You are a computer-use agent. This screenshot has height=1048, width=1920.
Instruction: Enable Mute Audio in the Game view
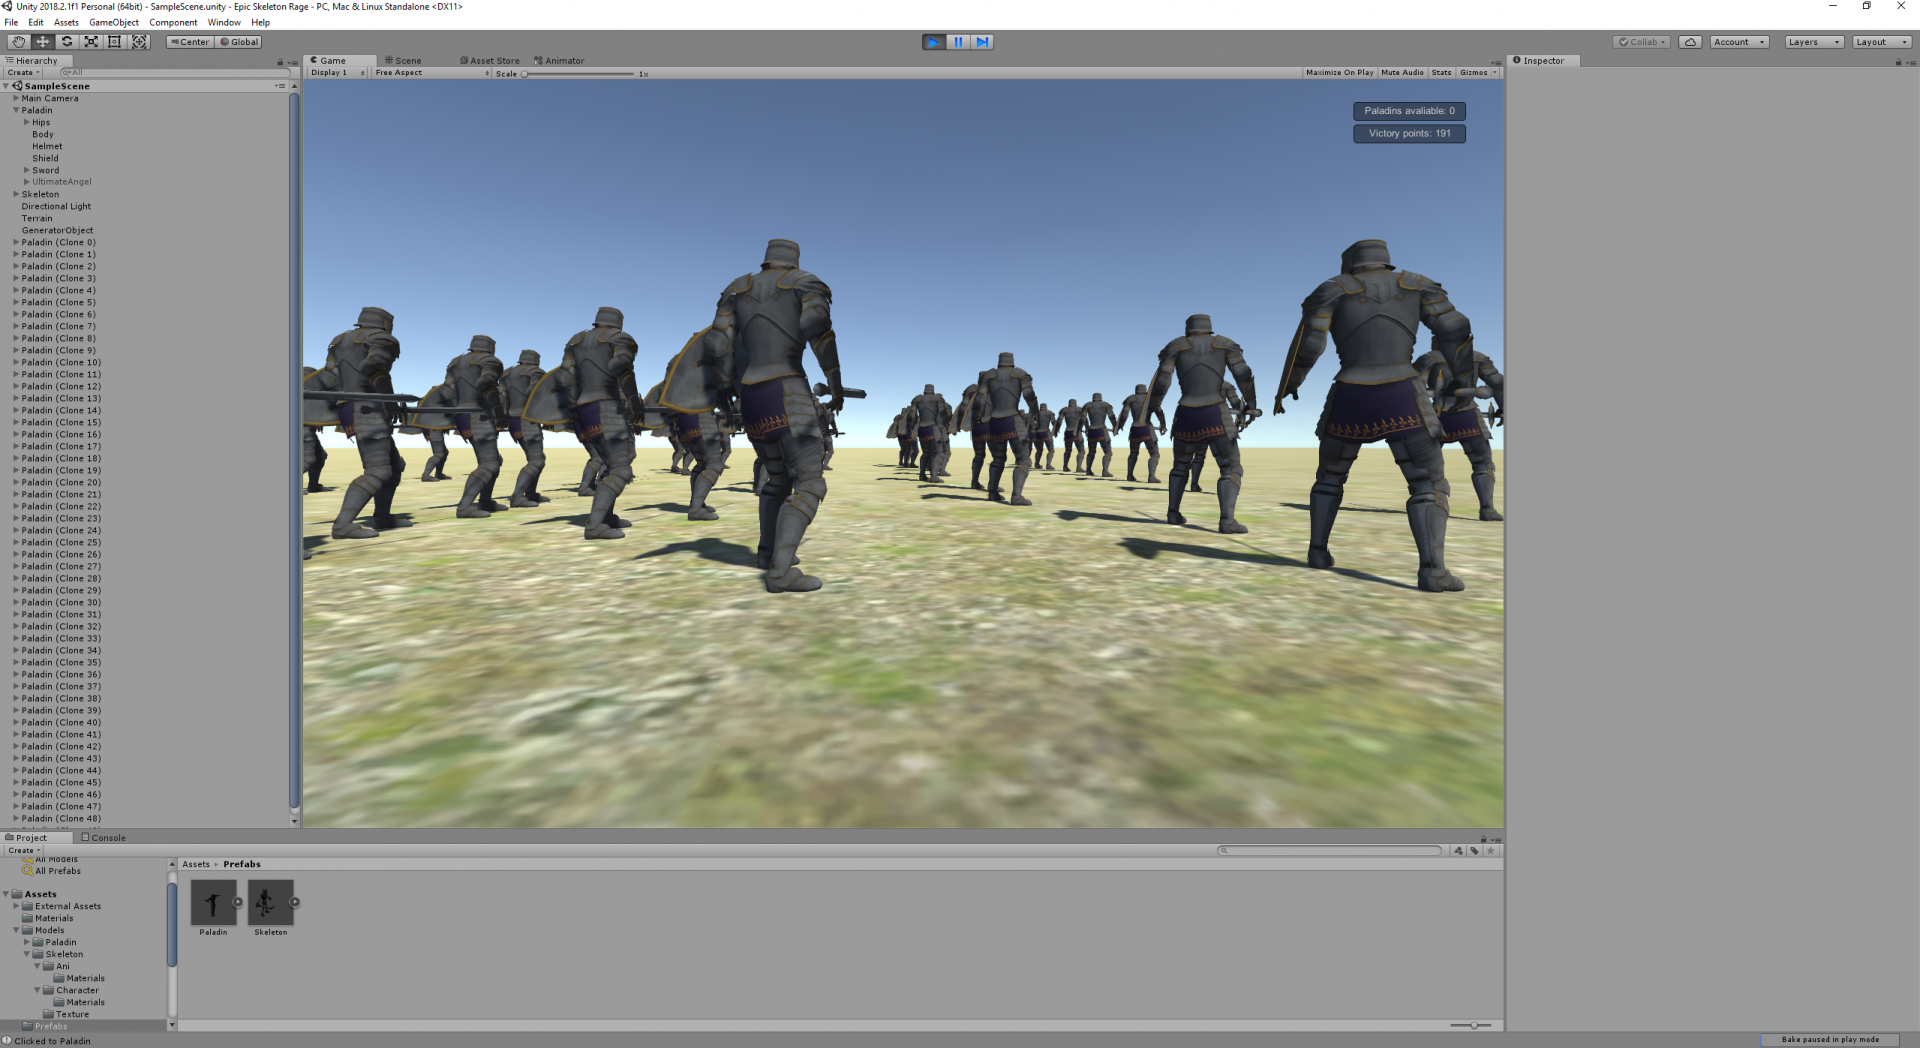tap(1401, 72)
